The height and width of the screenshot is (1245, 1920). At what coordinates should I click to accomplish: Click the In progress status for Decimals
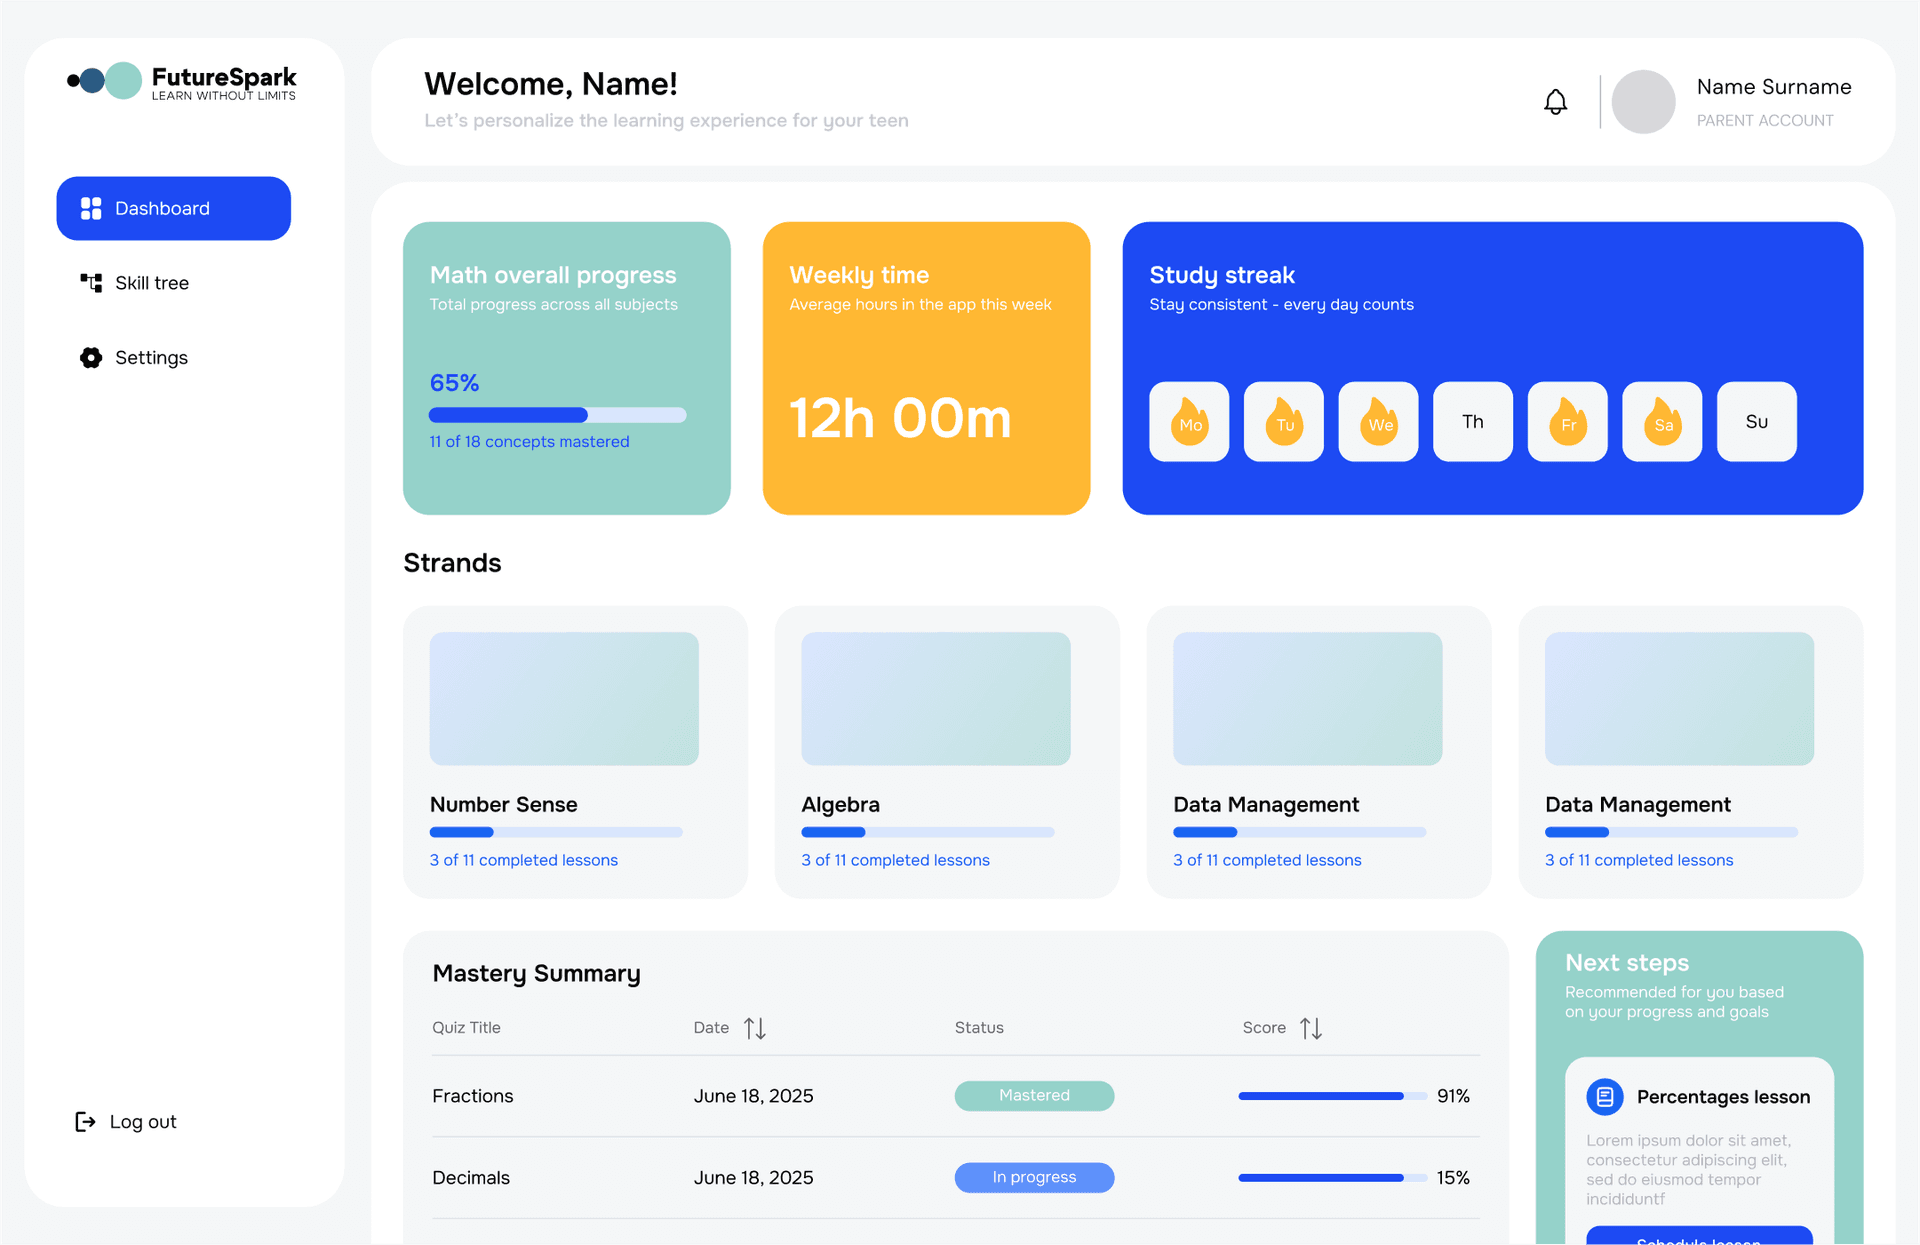(x=1034, y=1177)
